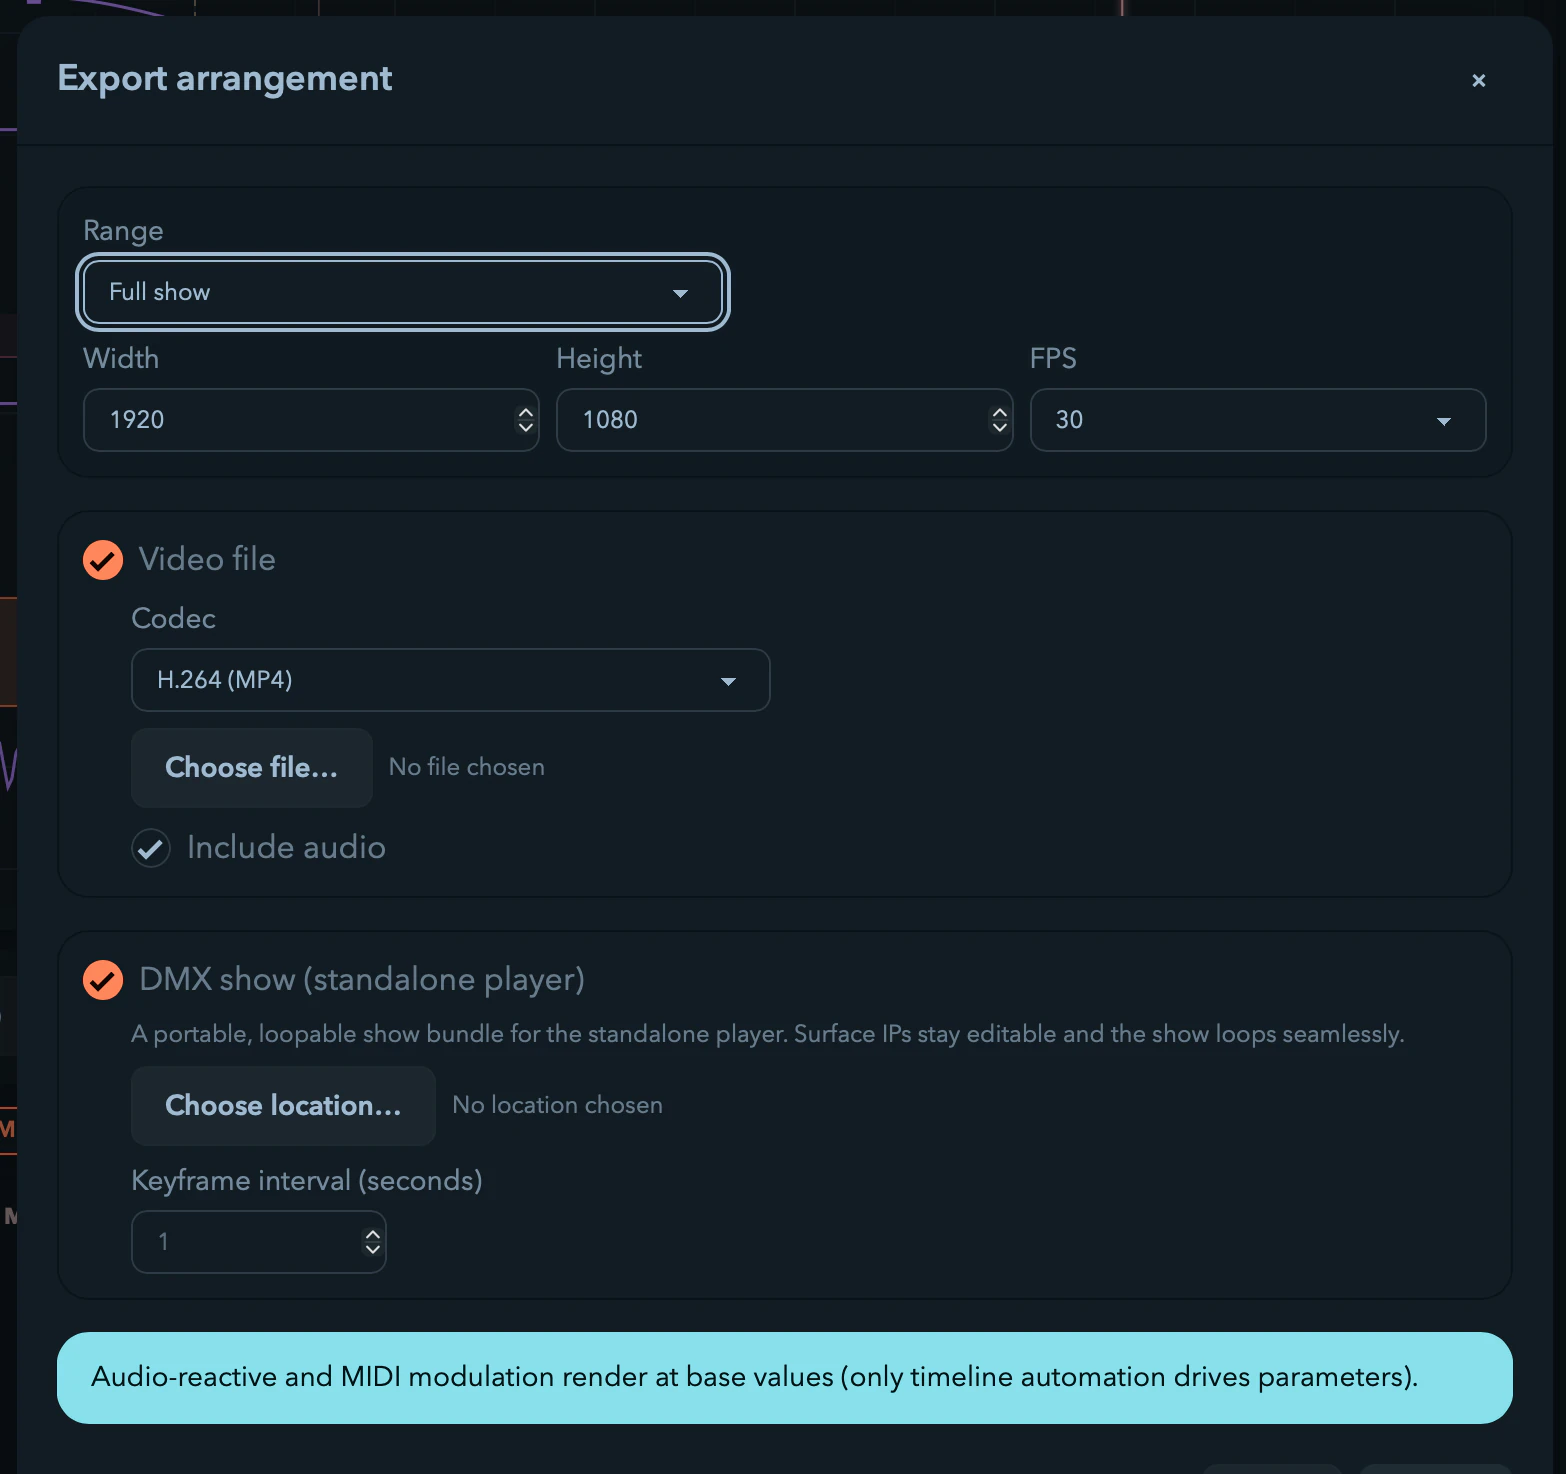Click the 'Export arrangement' dialog title
This screenshot has height=1474, width=1566.
[225, 79]
